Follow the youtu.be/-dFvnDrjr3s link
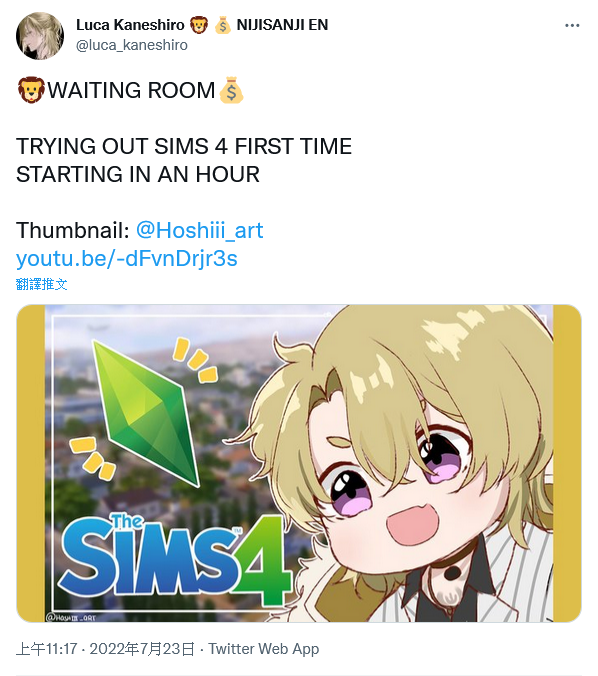The image size is (598, 676). tap(127, 258)
